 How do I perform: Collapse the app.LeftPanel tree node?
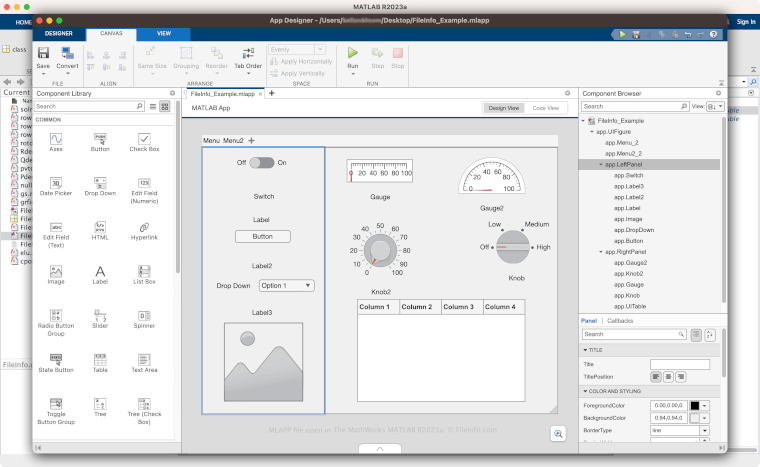[x=599, y=165]
